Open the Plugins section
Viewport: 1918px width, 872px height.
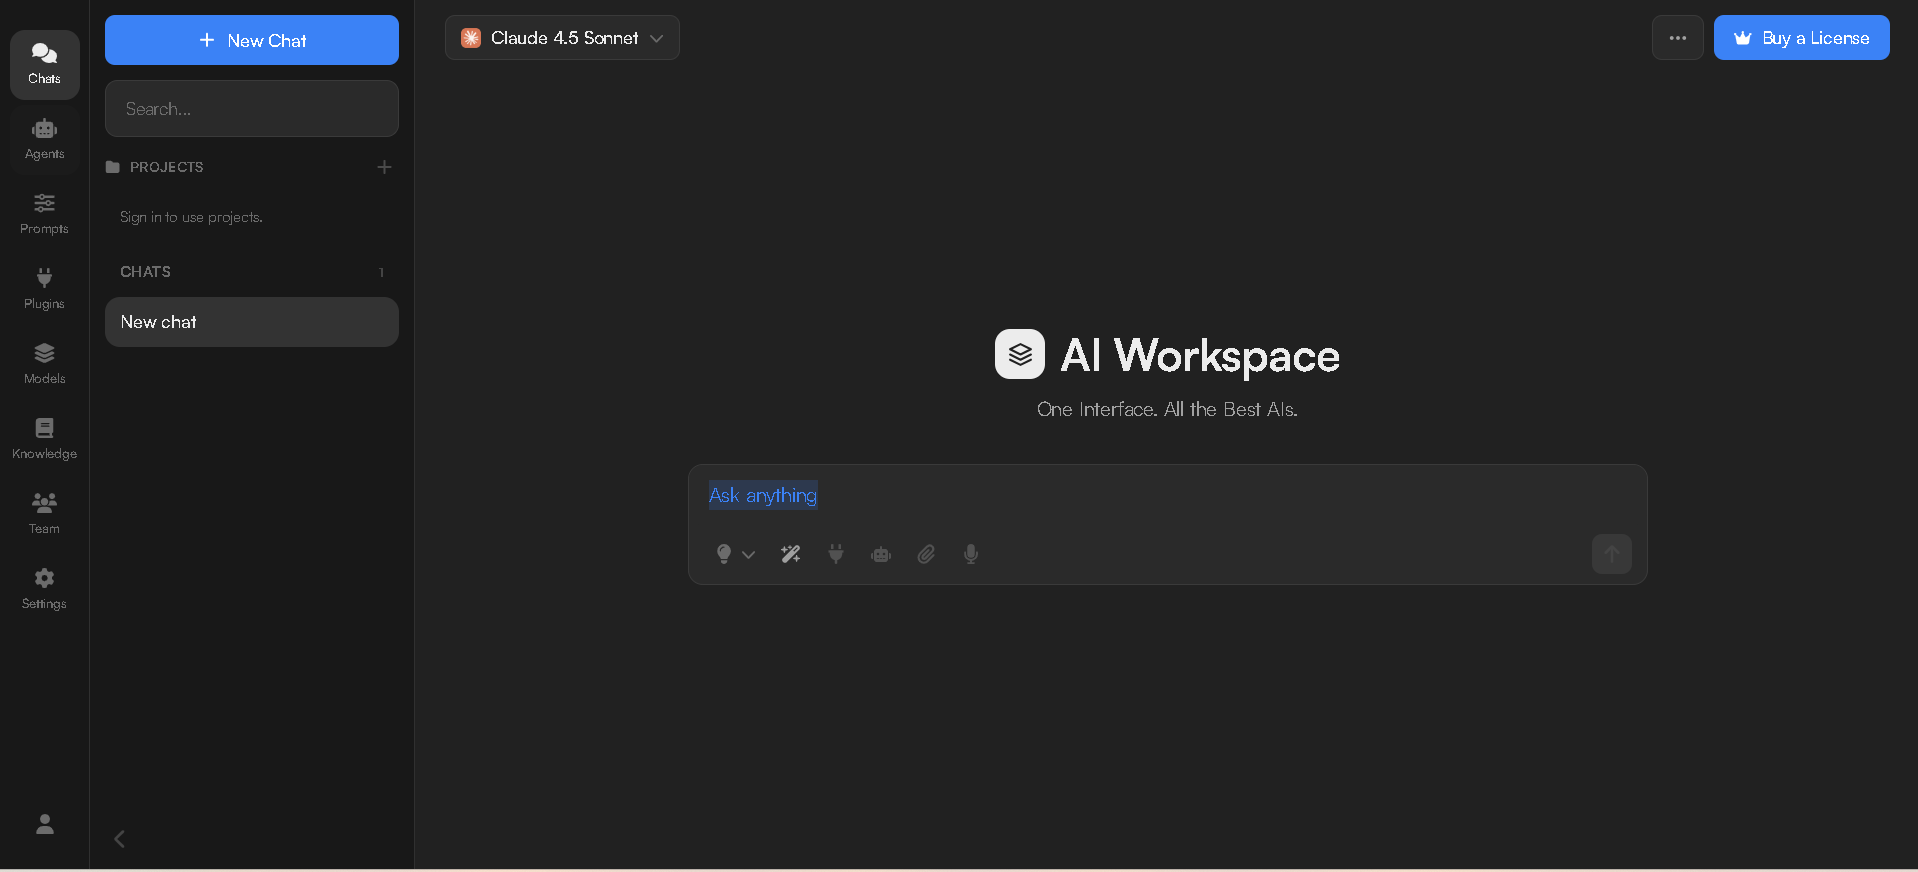[x=44, y=289]
